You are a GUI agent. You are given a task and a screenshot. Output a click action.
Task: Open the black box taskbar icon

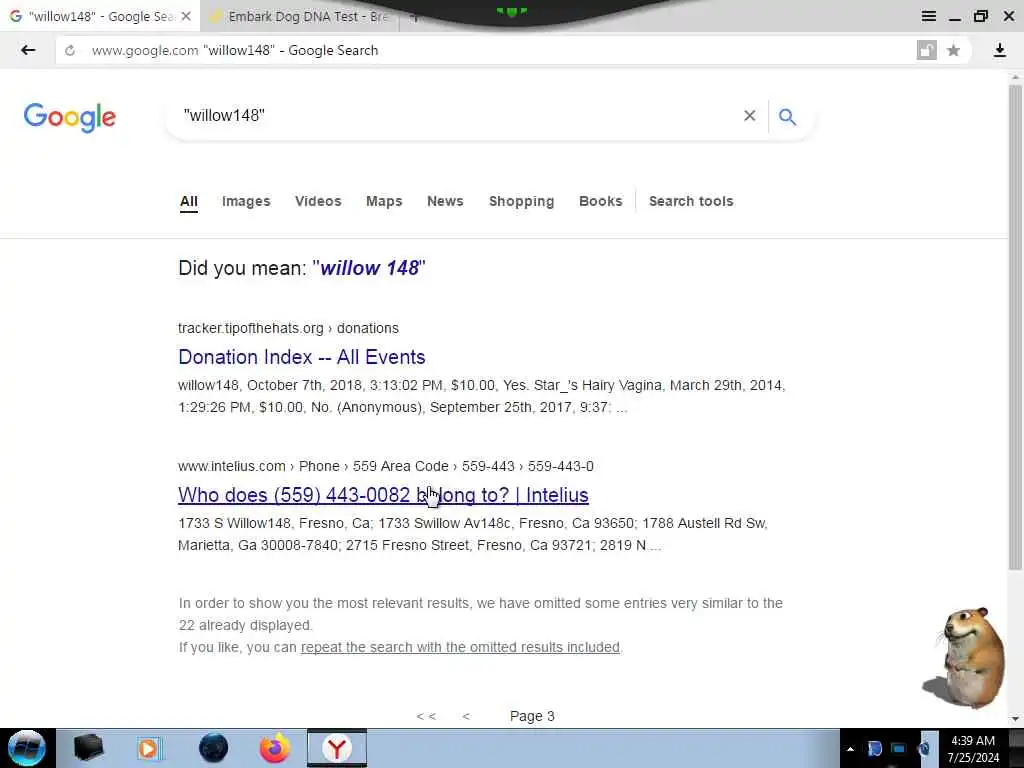pos(89,748)
